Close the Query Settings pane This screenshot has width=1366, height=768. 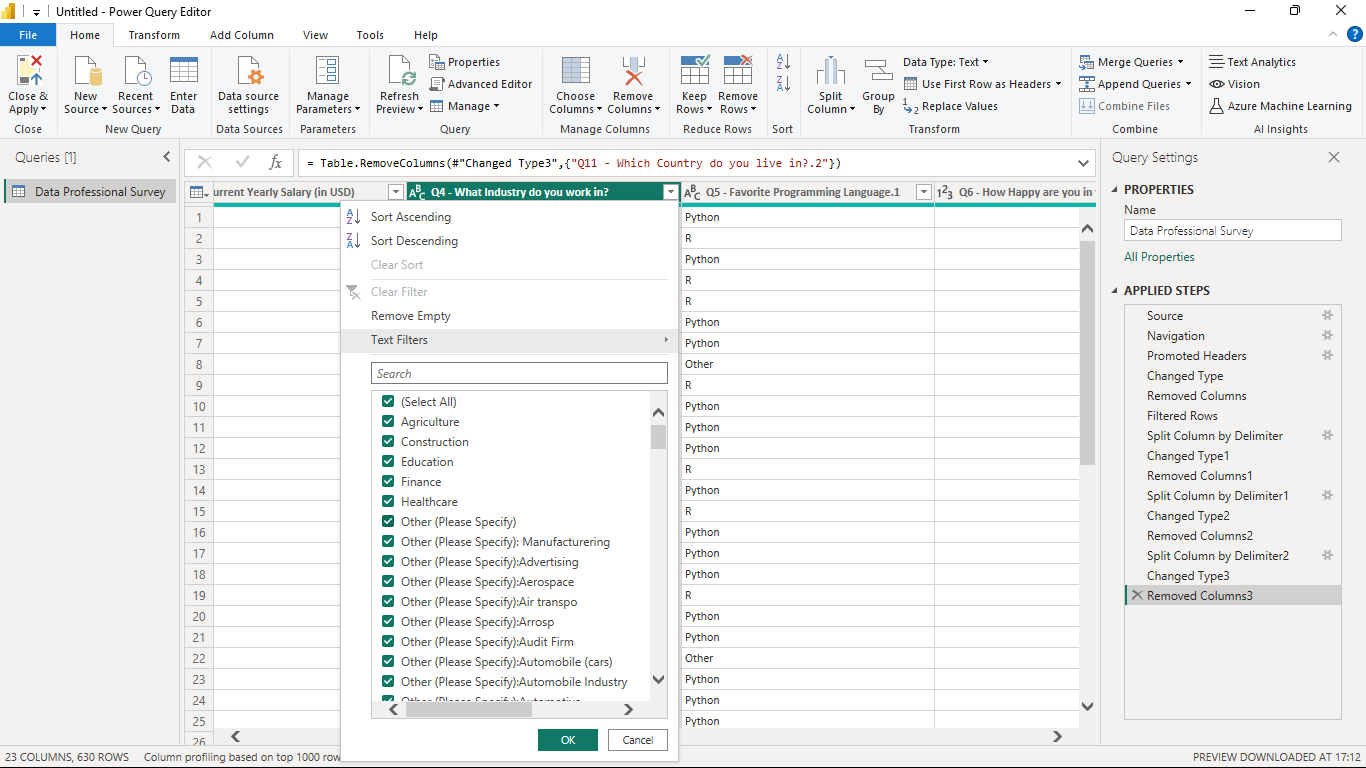click(x=1333, y=157)
